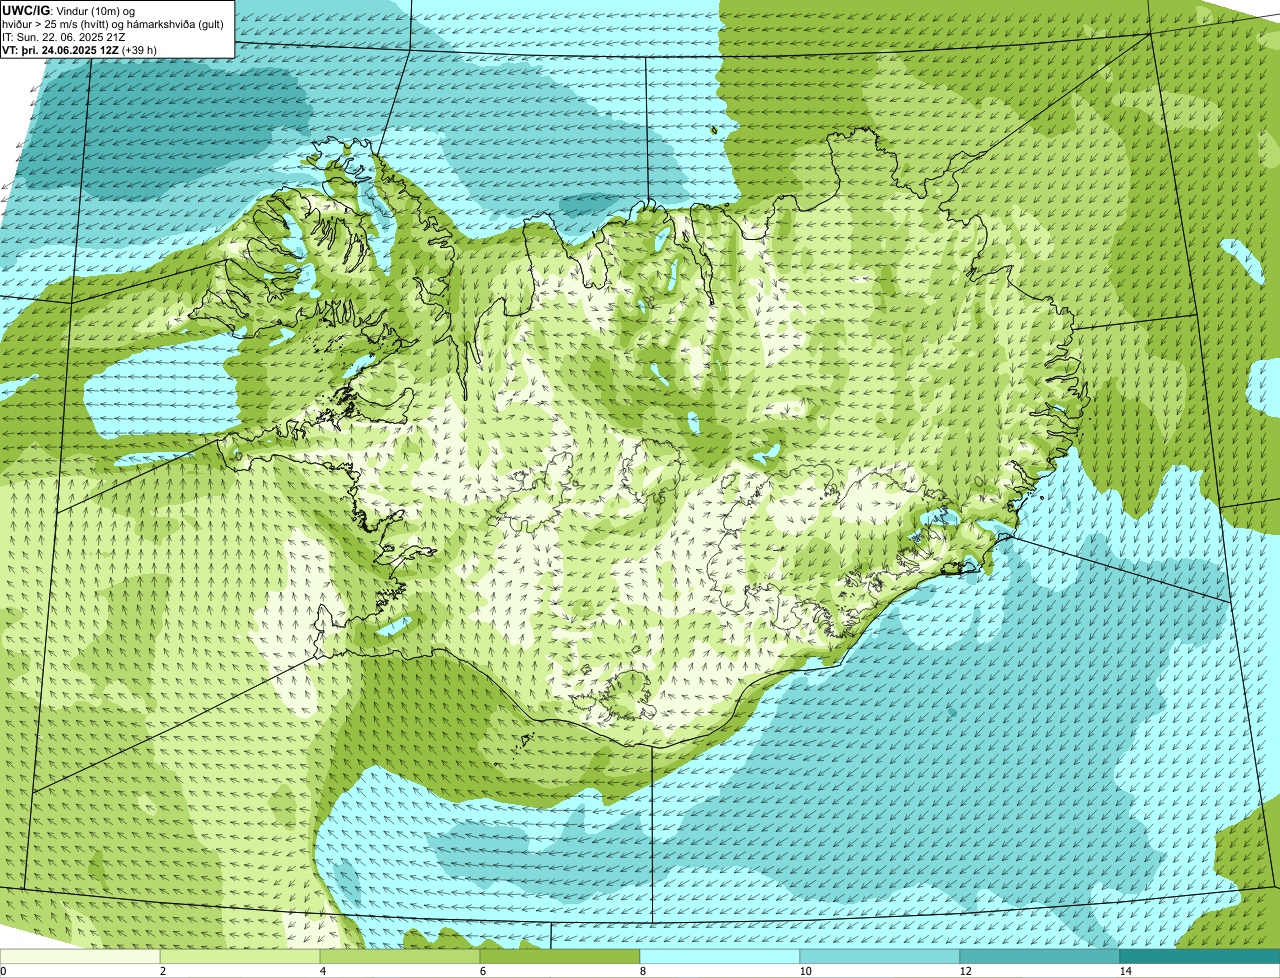1280x978 pixels.
Task: Click the 'VT: þri. 24.06.2025 12Z (+39 h)' line
Action: pos(79,50)
